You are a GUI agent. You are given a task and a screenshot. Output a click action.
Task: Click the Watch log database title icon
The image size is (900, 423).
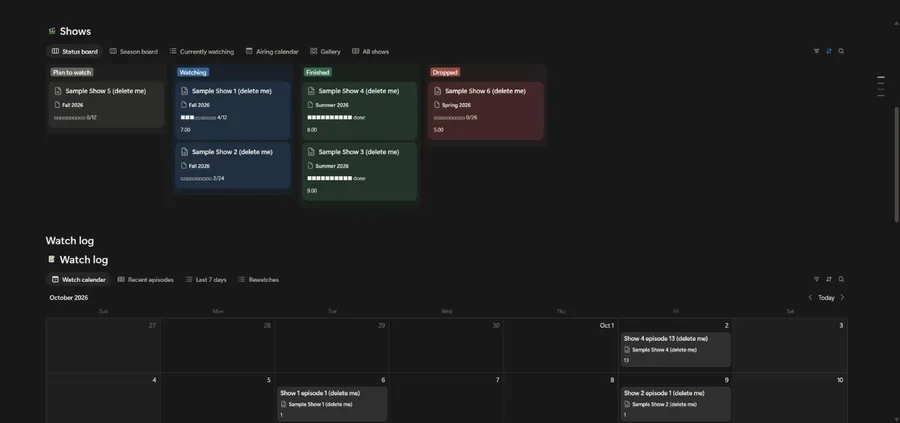52,259
